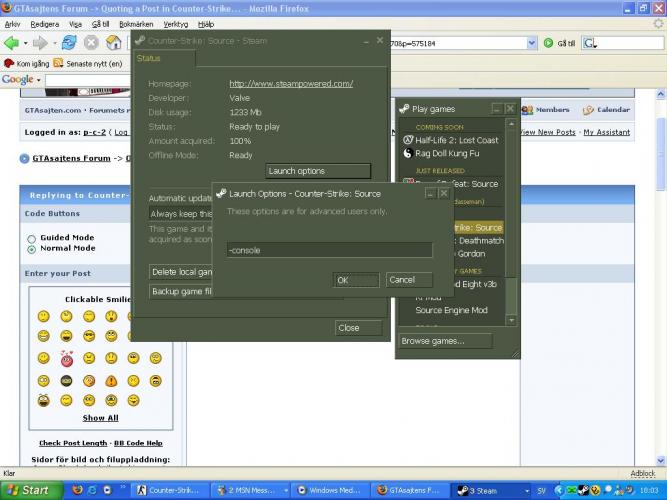Click OK in the Launch Options dialog
Viewport: 667px width, 500px height.
tap(344, 280)
